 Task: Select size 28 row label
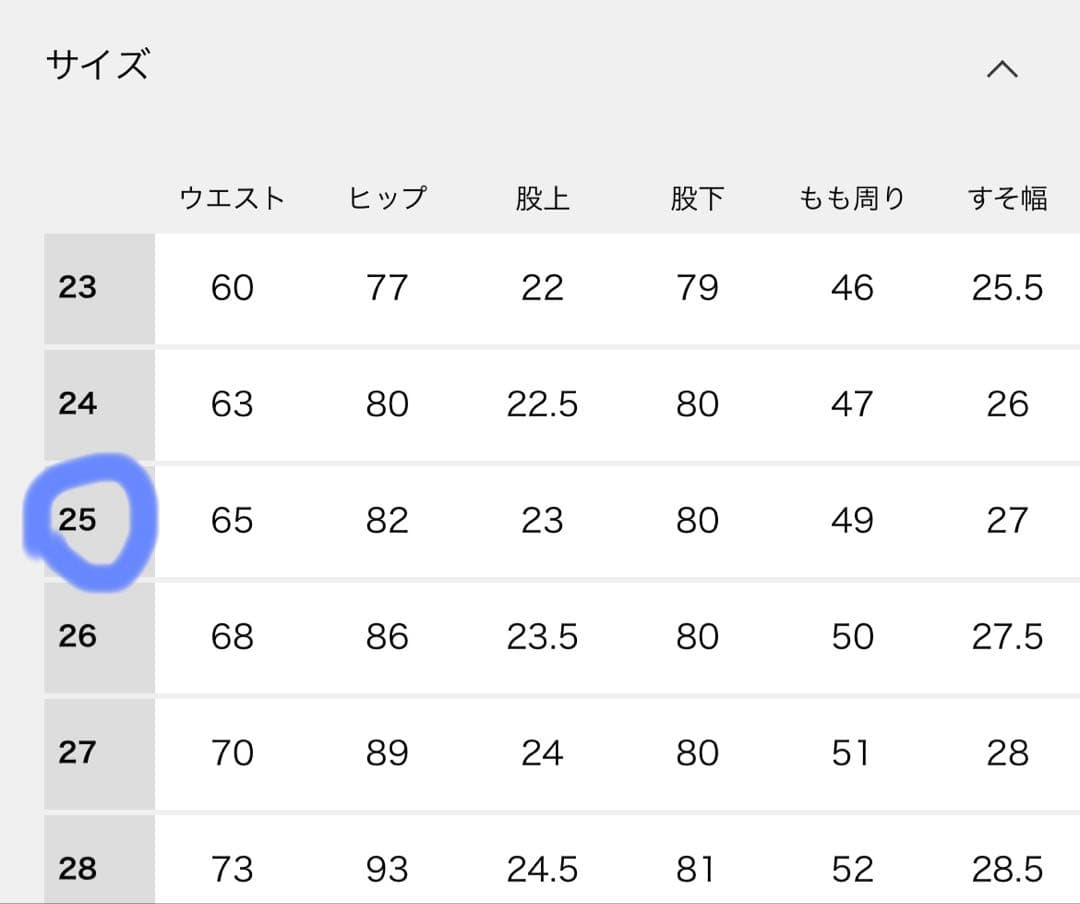[x=78, y=869]
